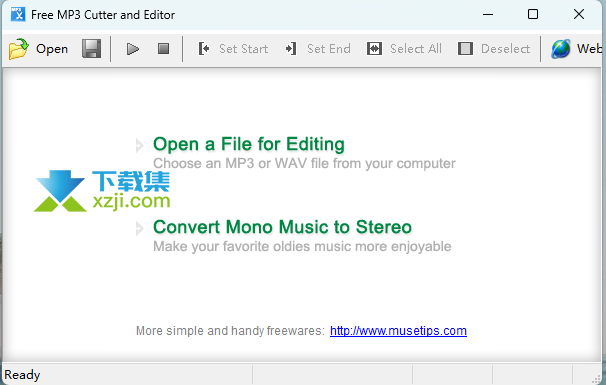Visit the http://www.musetips.com hyperlink
606x385 pixels.
[x=398, y=331]
